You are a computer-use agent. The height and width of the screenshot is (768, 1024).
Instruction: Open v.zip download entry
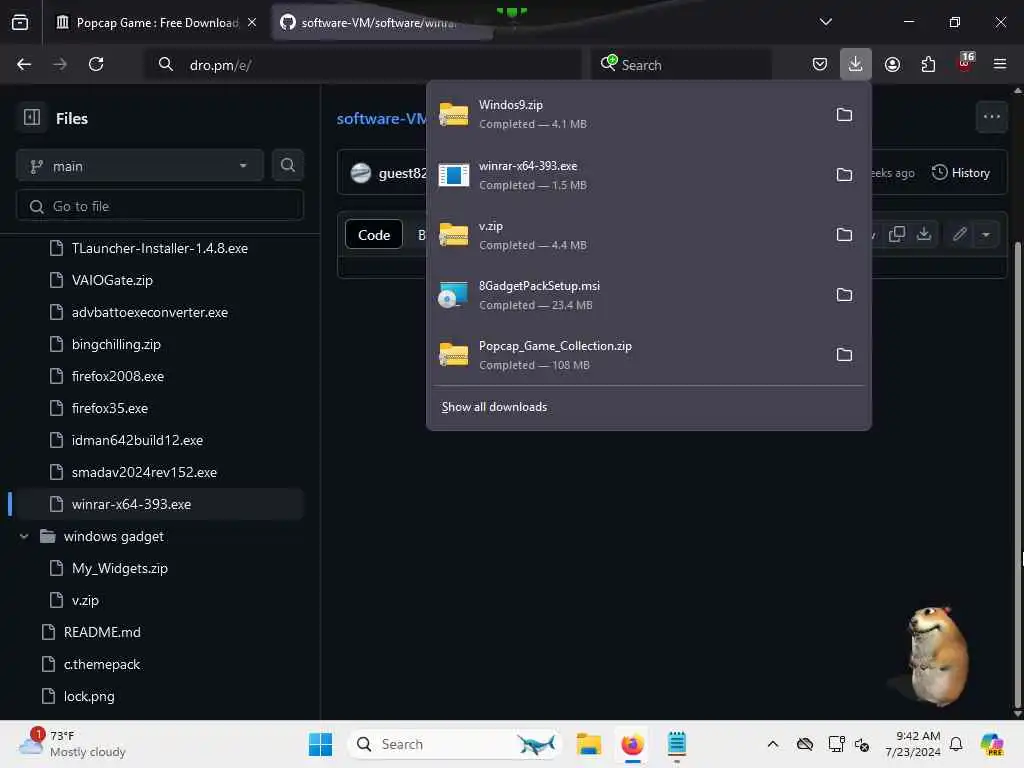click(627, 234)
